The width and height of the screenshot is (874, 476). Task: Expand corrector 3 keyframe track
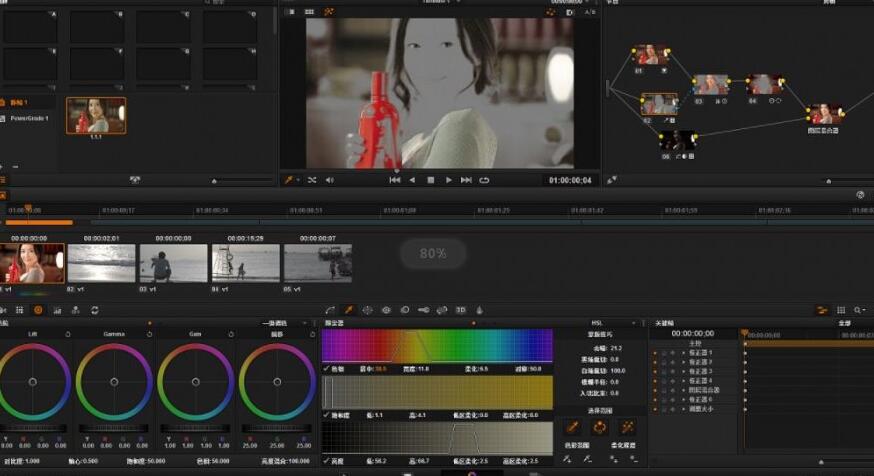tap(683, 371)
